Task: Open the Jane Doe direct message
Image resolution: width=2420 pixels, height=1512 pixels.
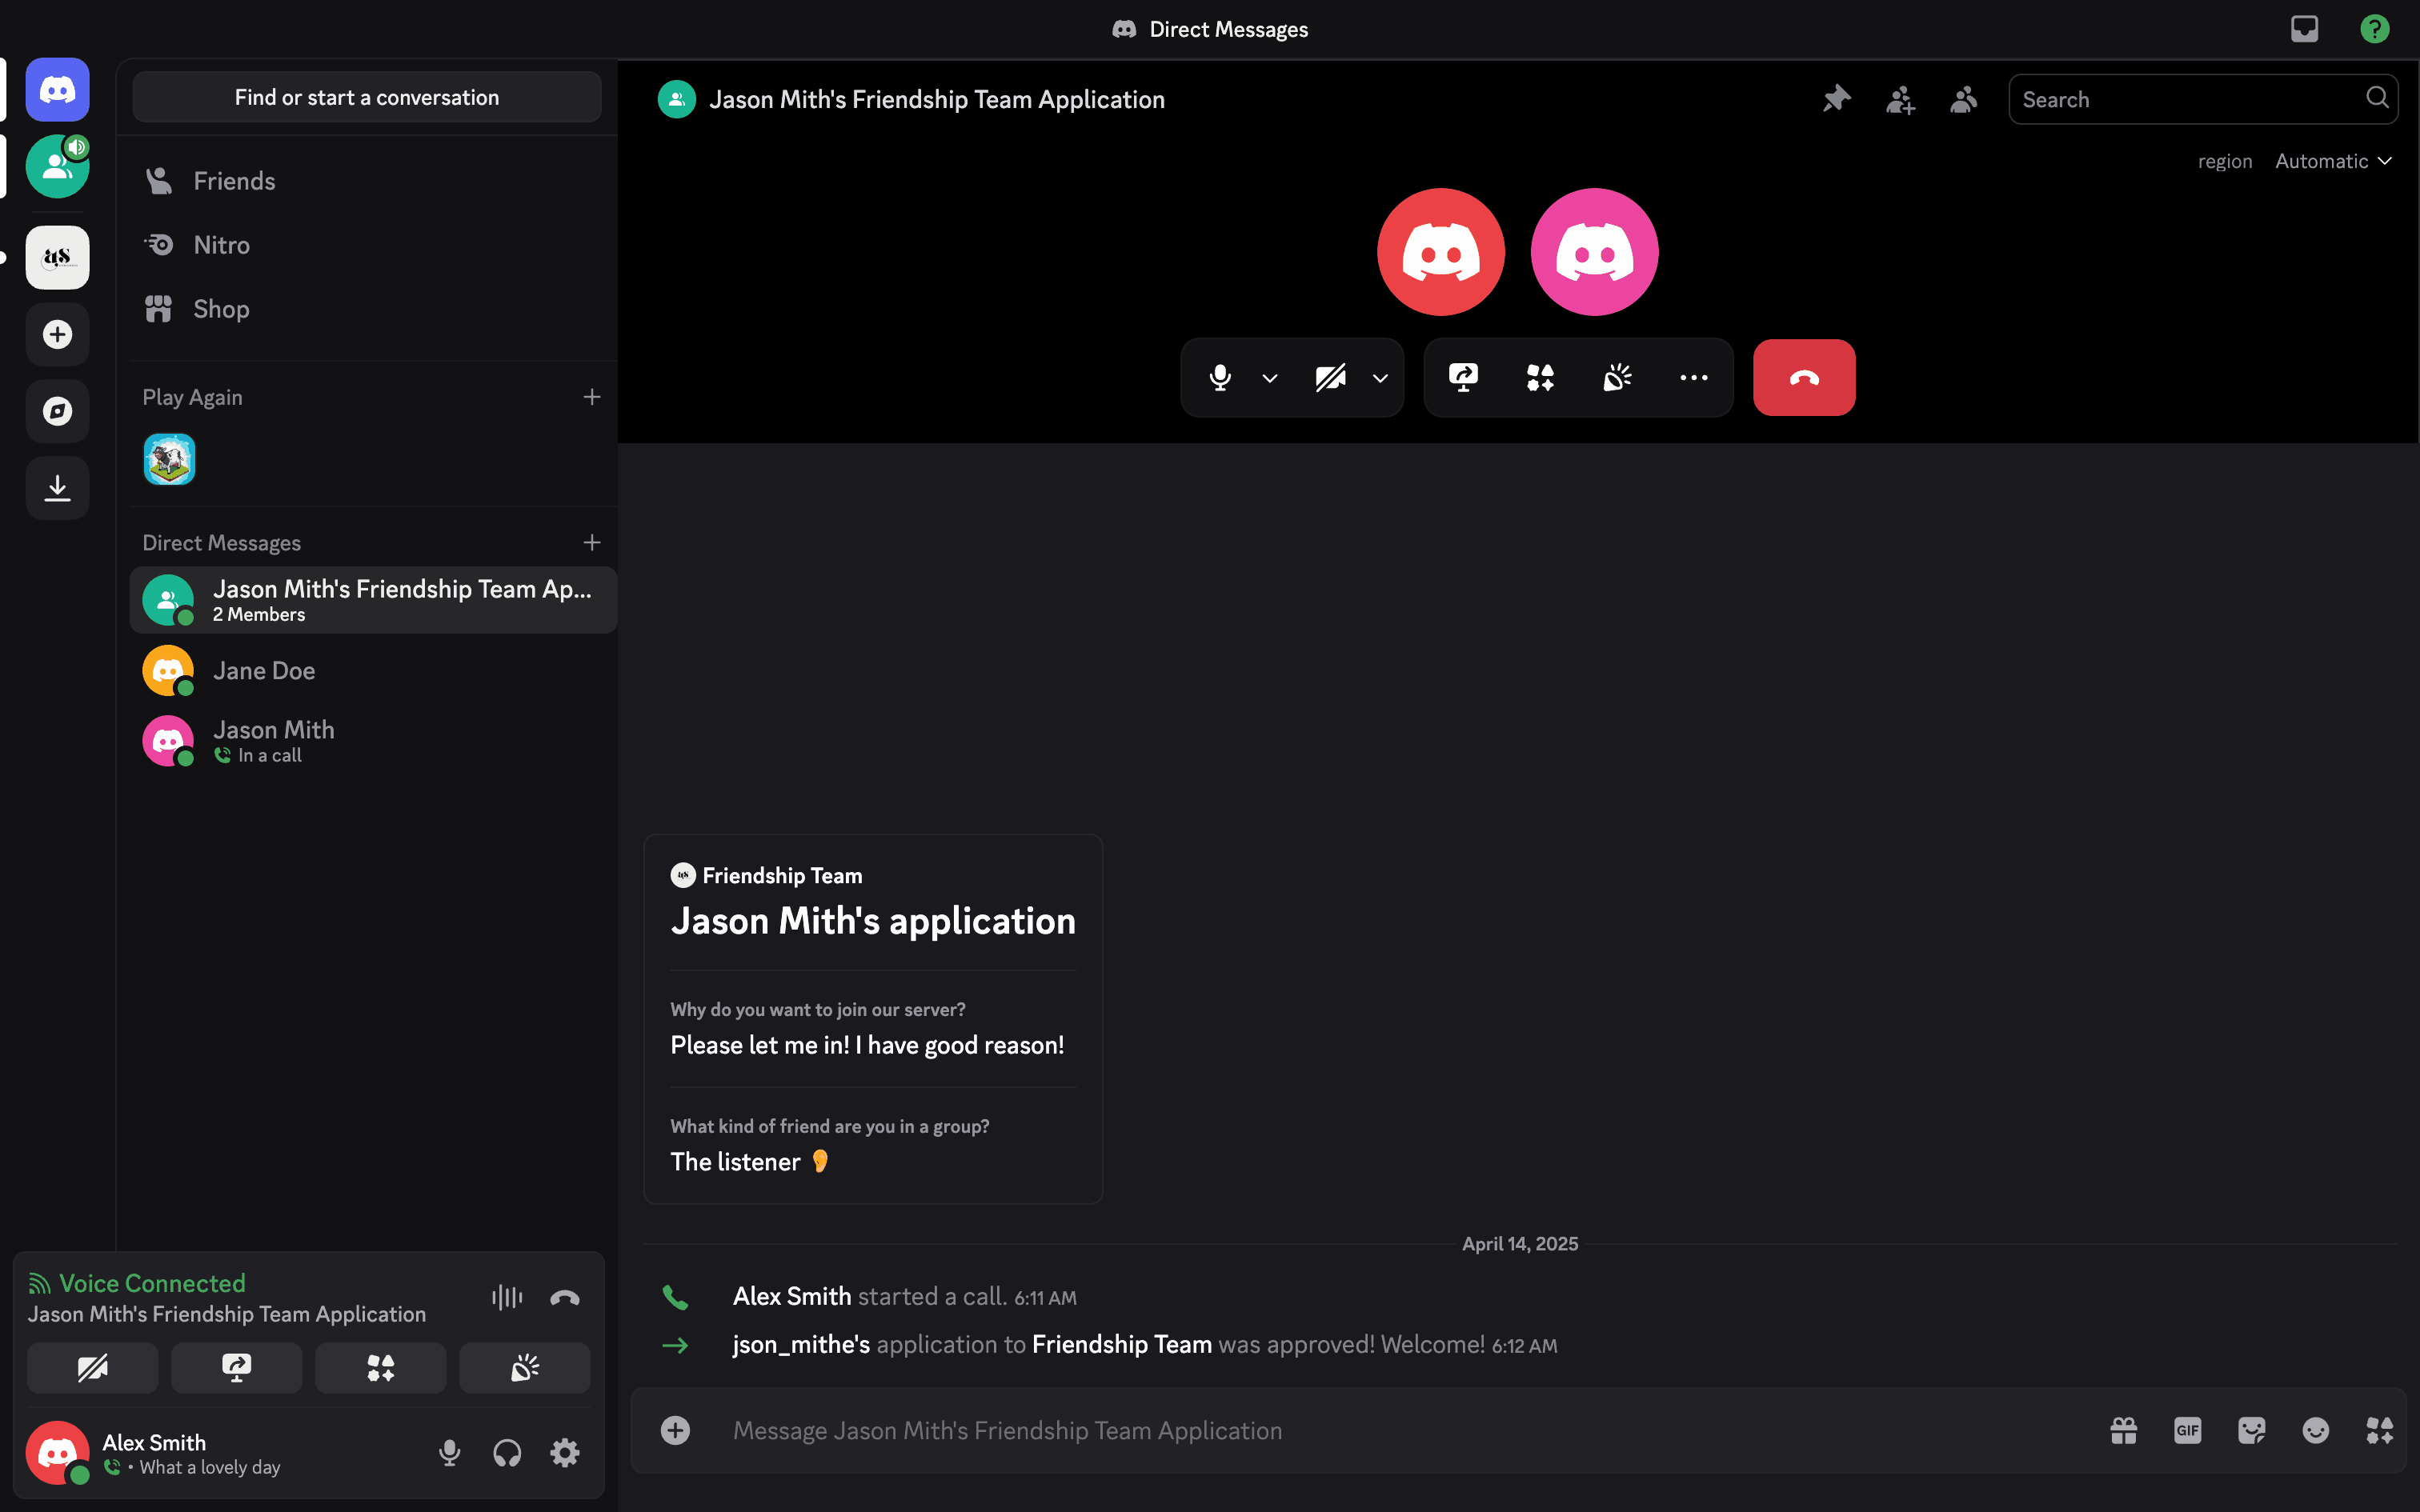Action: coord(264,670)
